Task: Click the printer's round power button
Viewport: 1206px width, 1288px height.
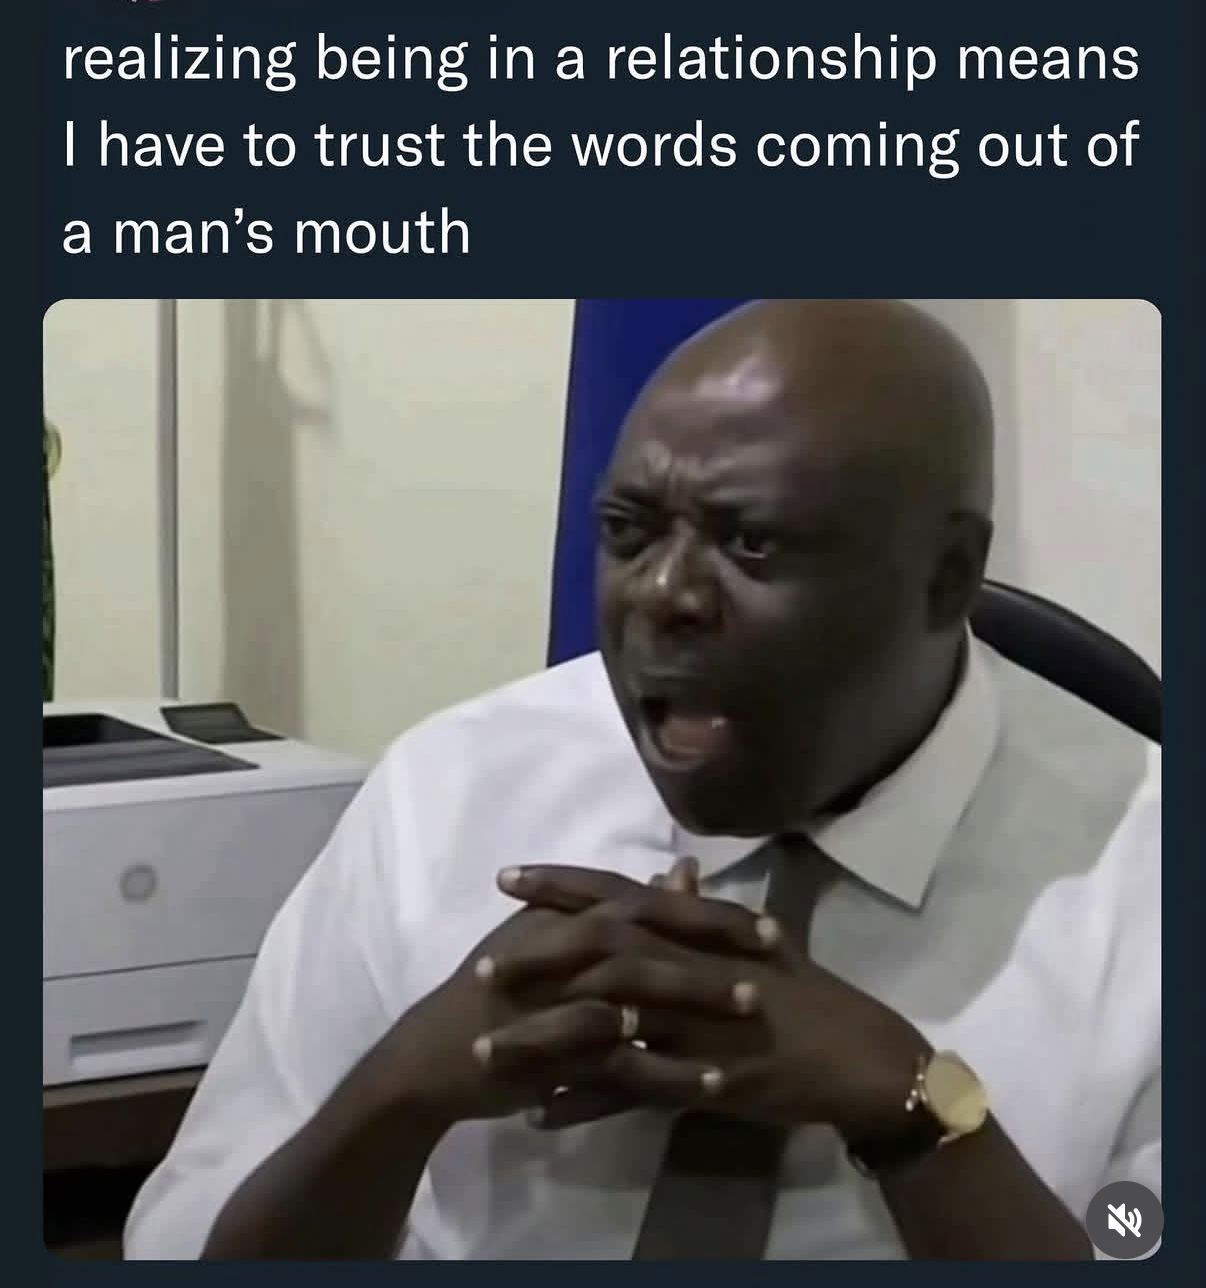Action: click(138, 881)
